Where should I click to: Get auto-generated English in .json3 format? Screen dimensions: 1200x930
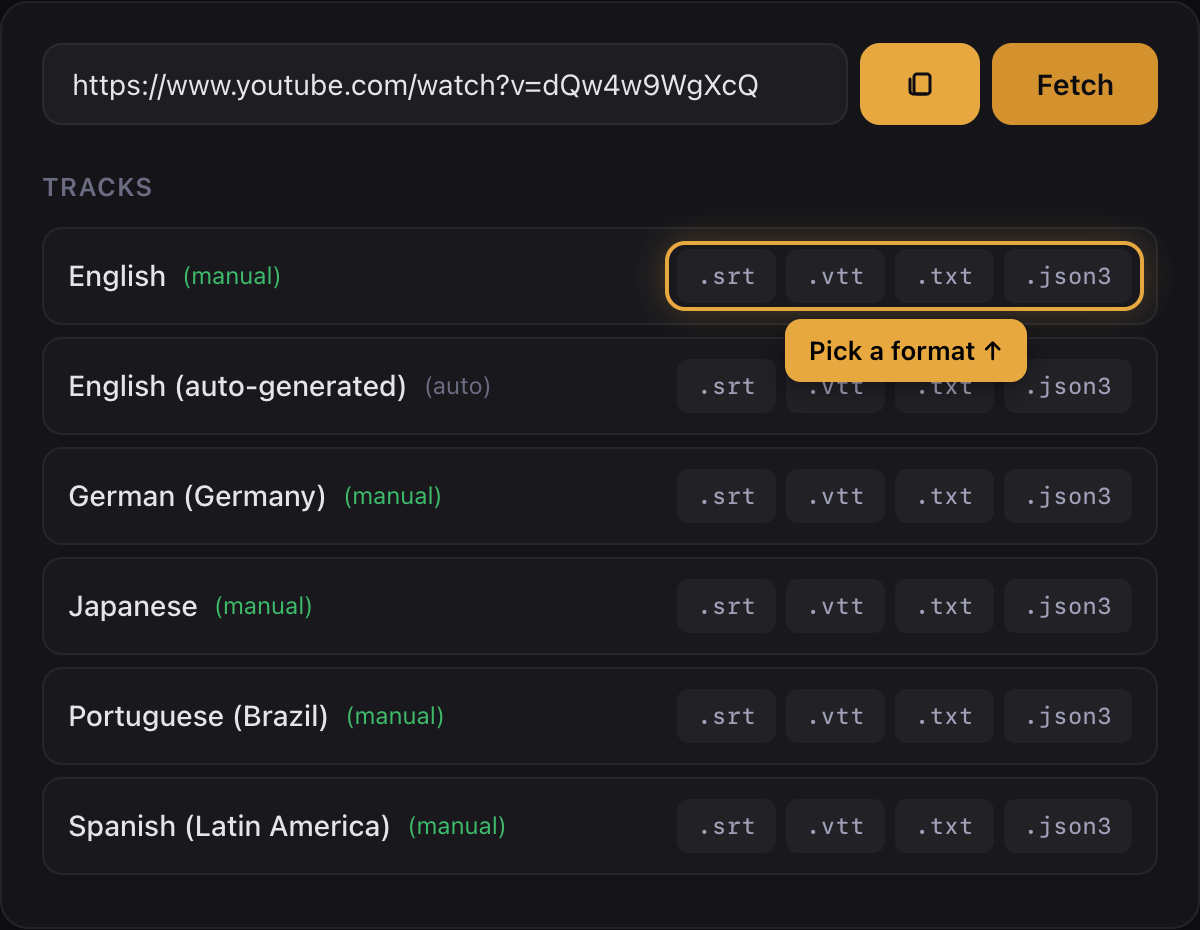click(x=1067, y=386)
